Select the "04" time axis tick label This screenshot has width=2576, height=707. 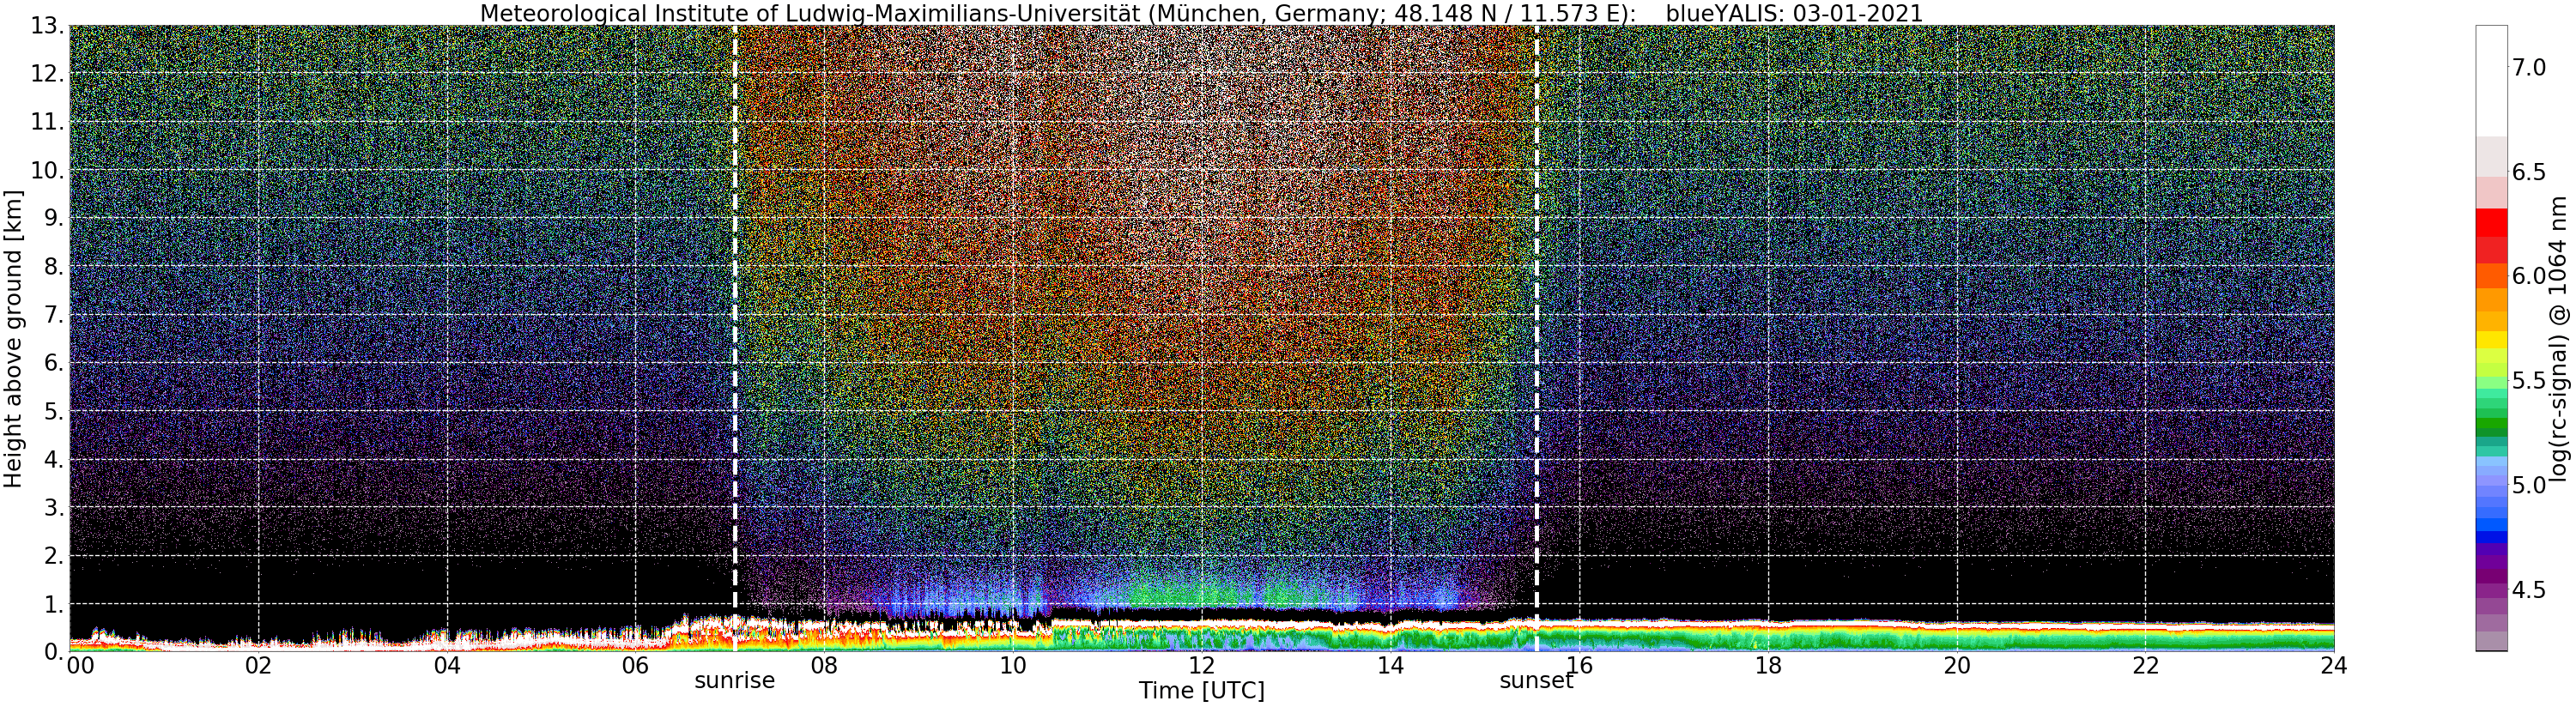tap(447, 665)
